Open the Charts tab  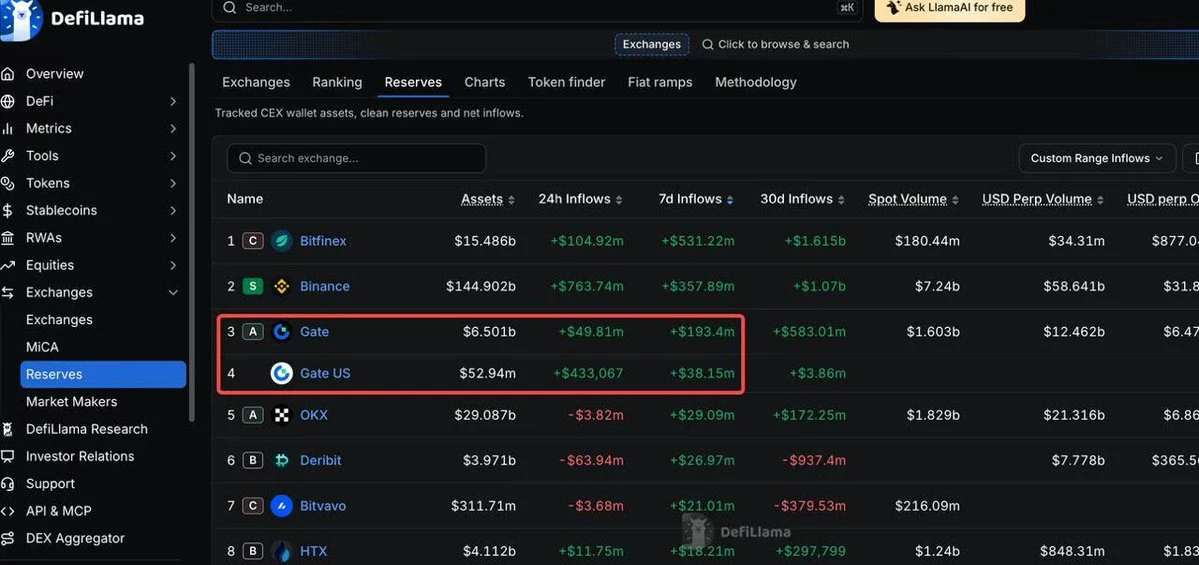[485, 82]
